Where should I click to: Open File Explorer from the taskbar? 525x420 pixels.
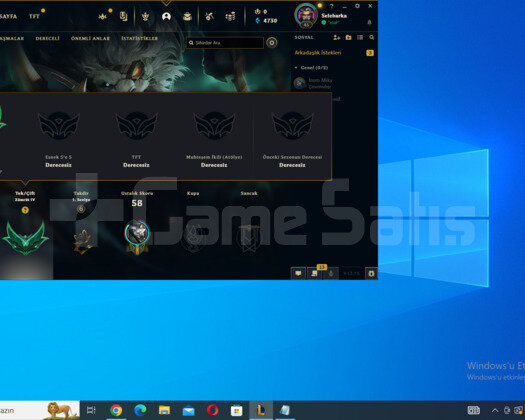point(164,410)
